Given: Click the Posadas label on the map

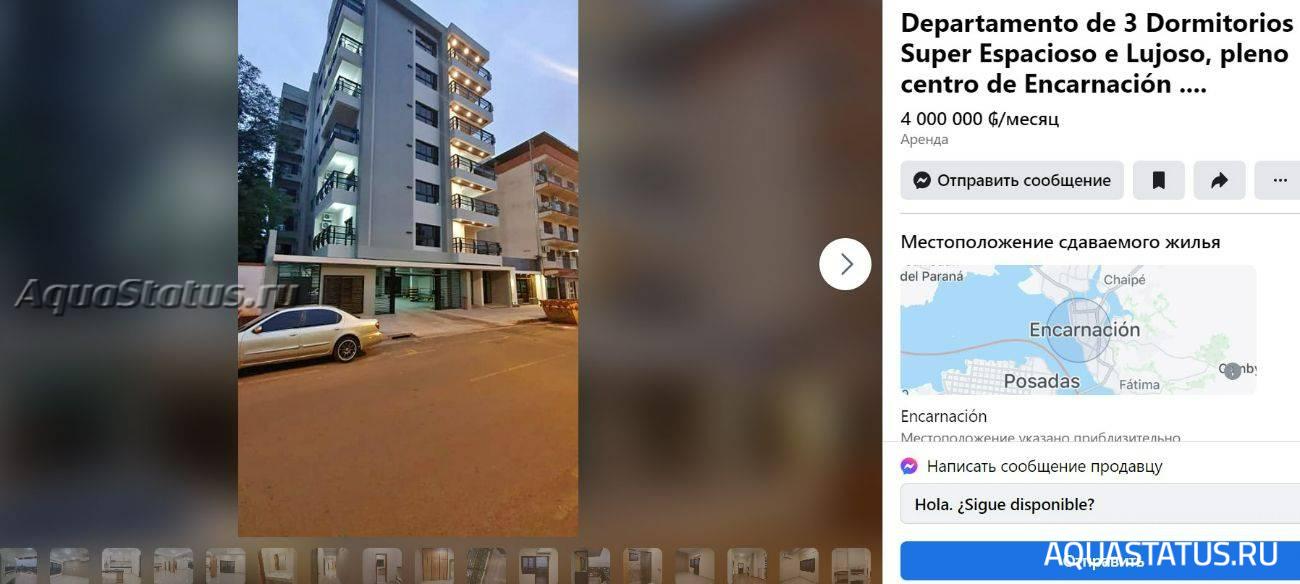Looking at the screenshot, I should click(x=1042, y=381).
